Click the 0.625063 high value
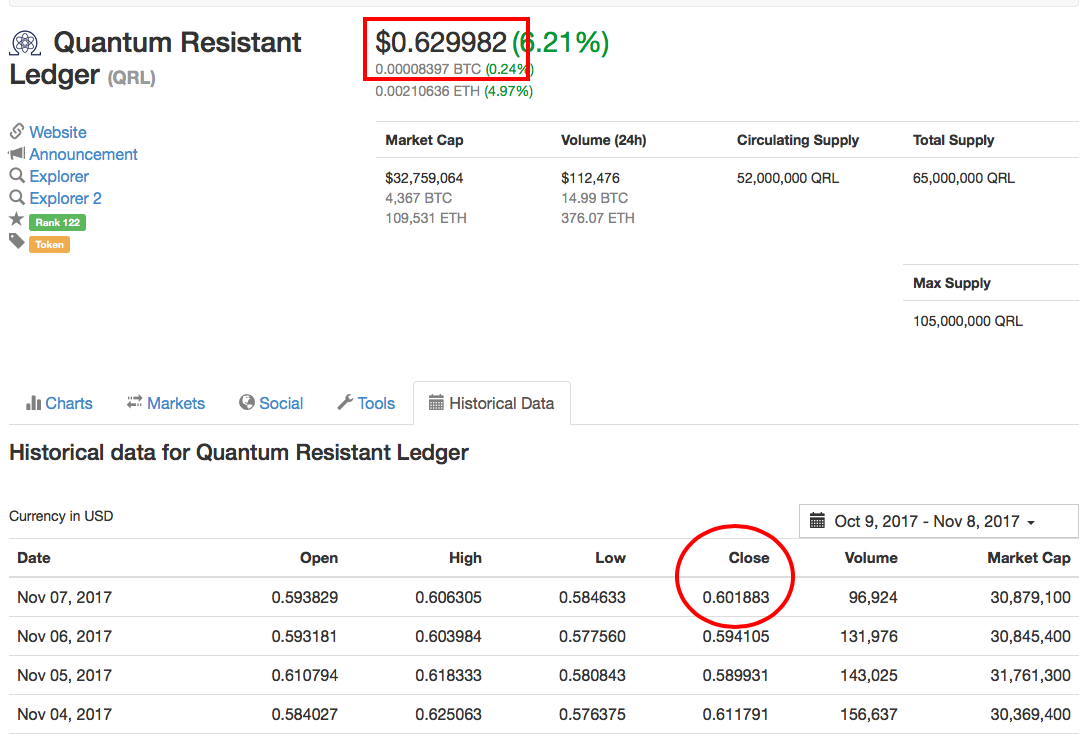The width and height of the screenshot is (1081, 738). point(448,715)
